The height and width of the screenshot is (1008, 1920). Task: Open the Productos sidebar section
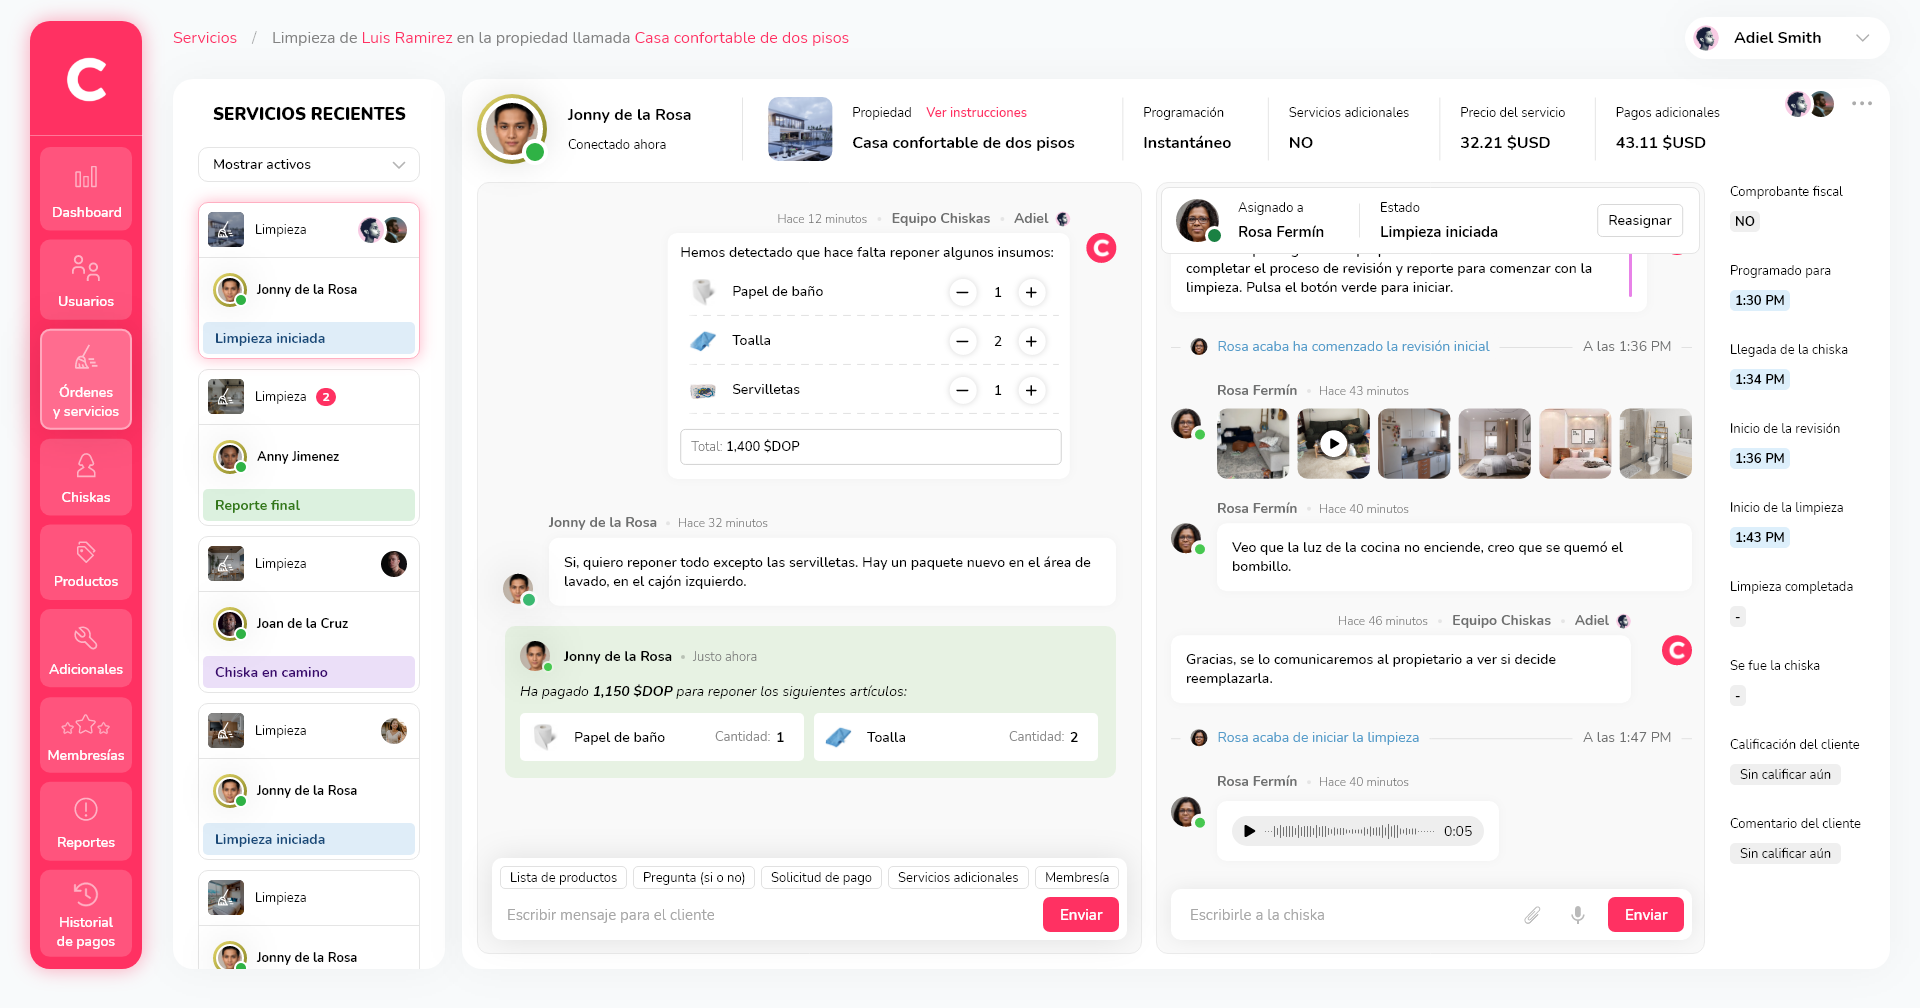tap(86, 562)
